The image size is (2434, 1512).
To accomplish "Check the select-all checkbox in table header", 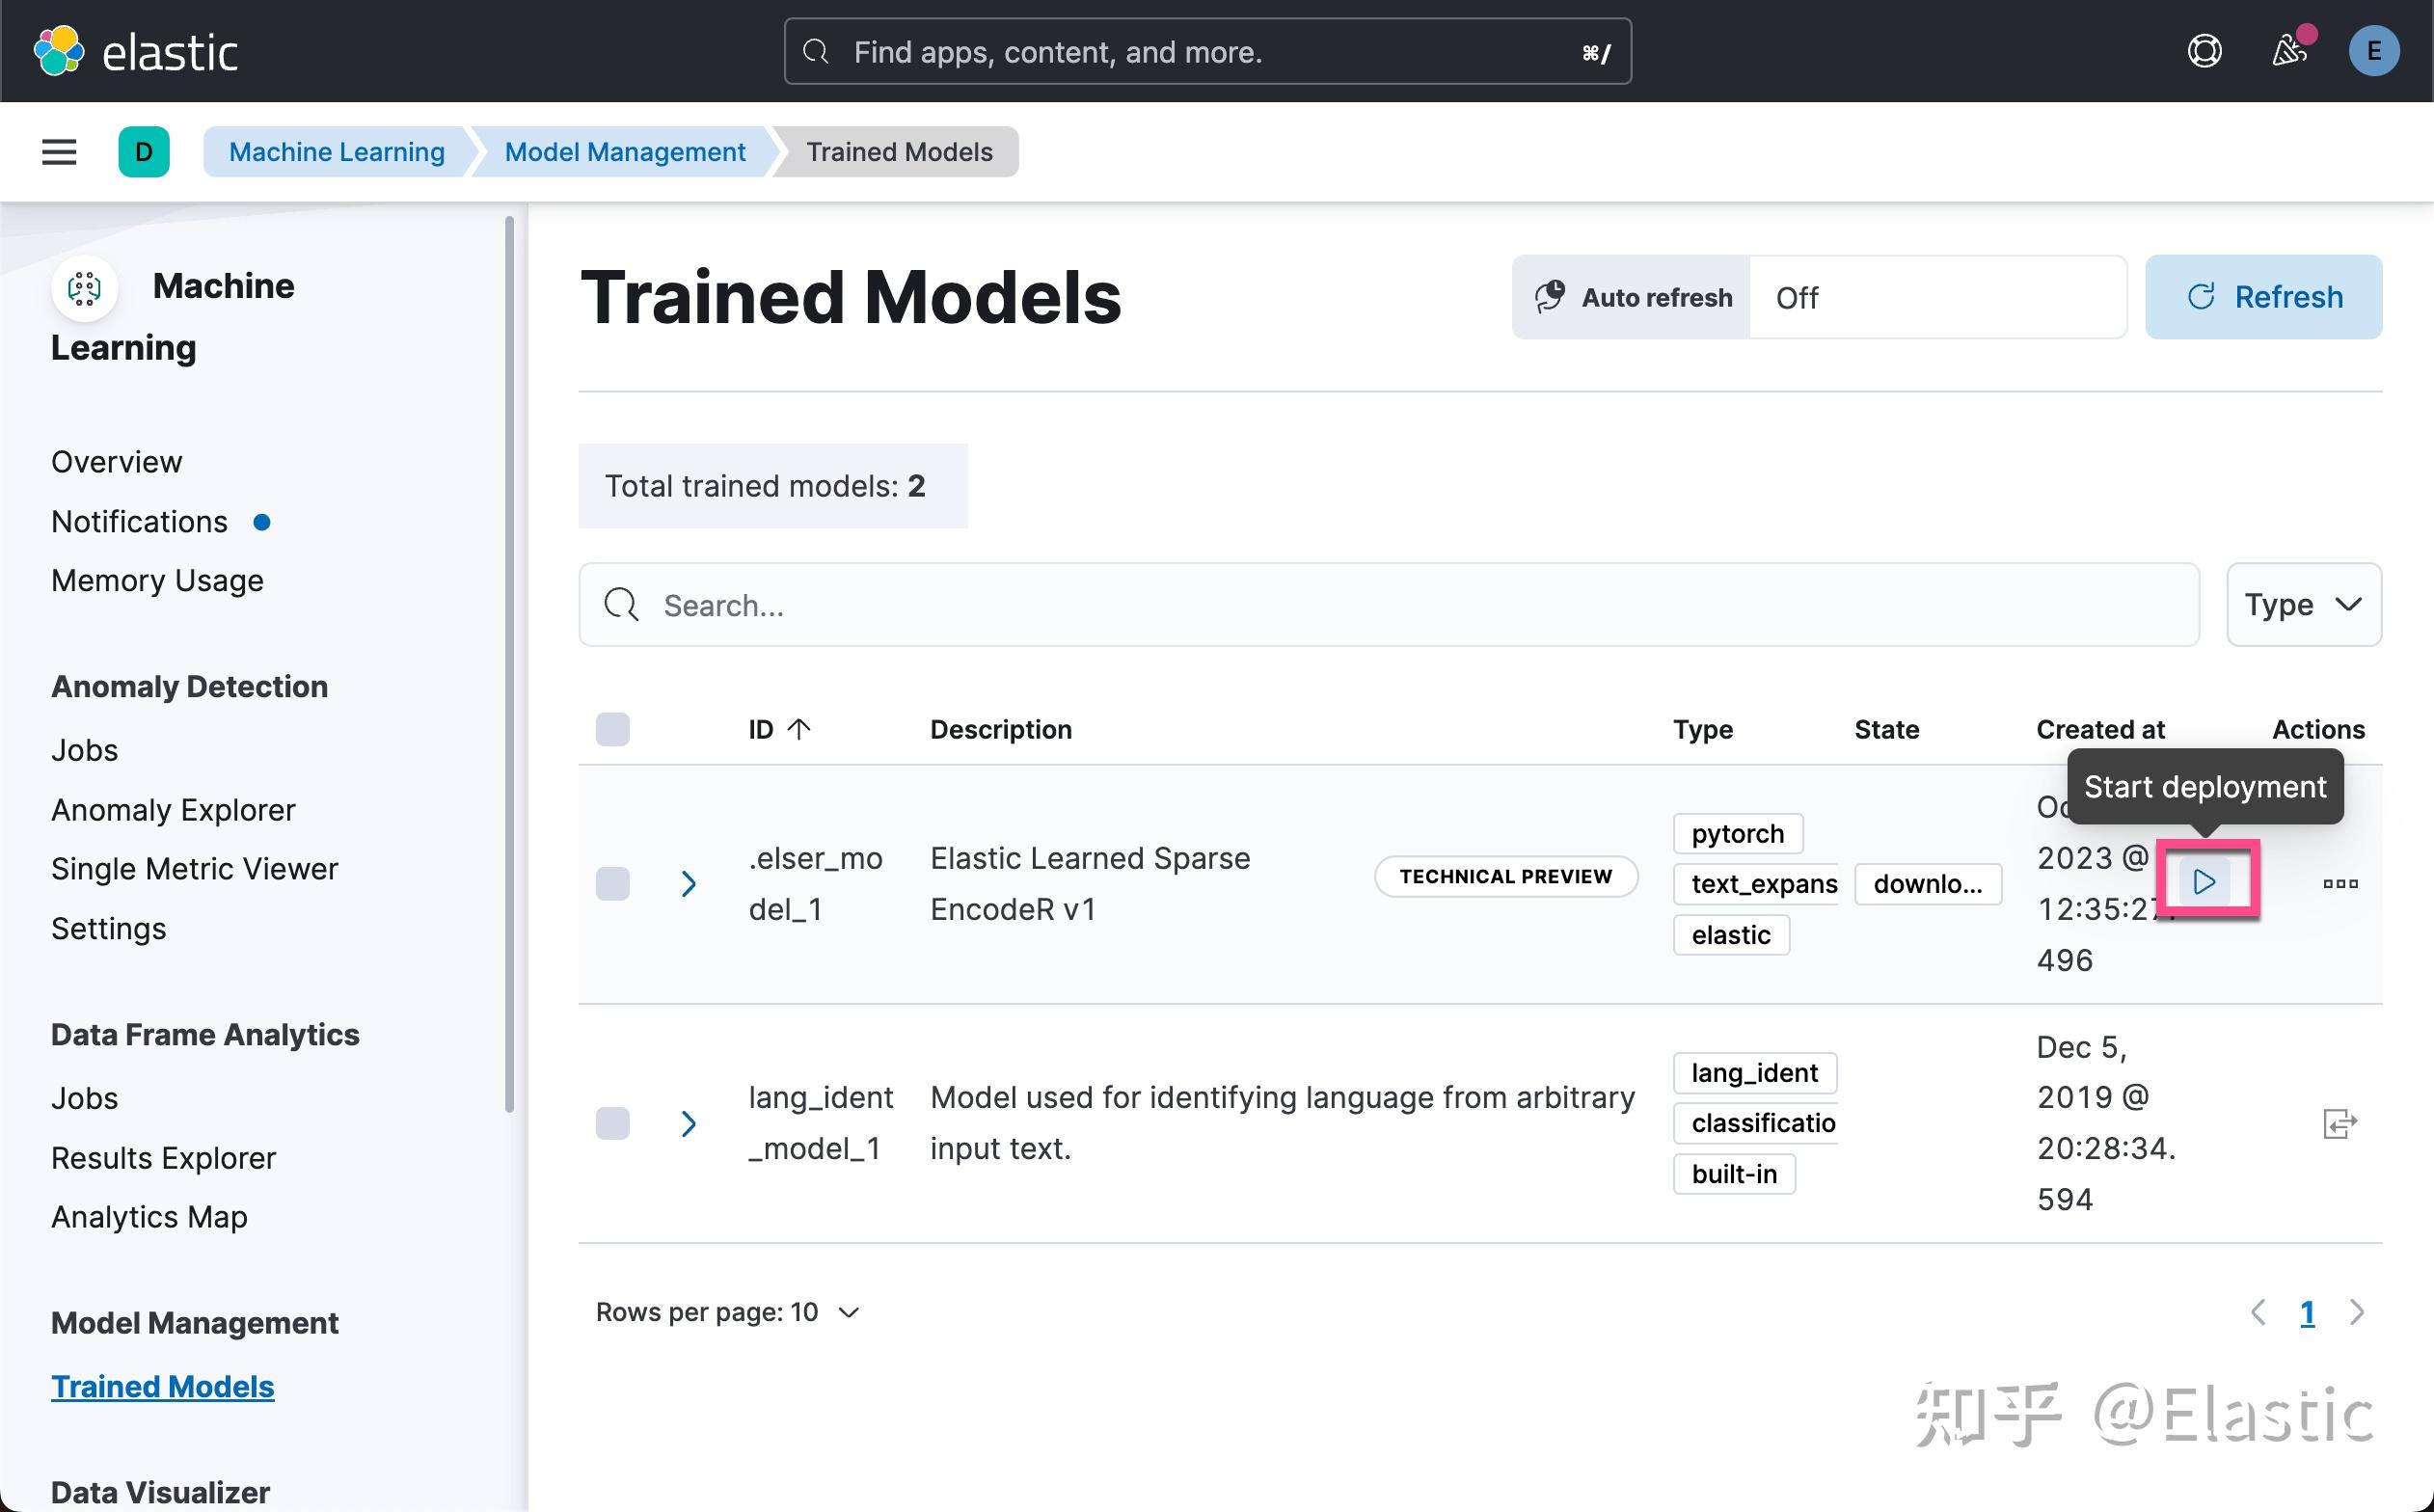I will click(x=612, y=729).
